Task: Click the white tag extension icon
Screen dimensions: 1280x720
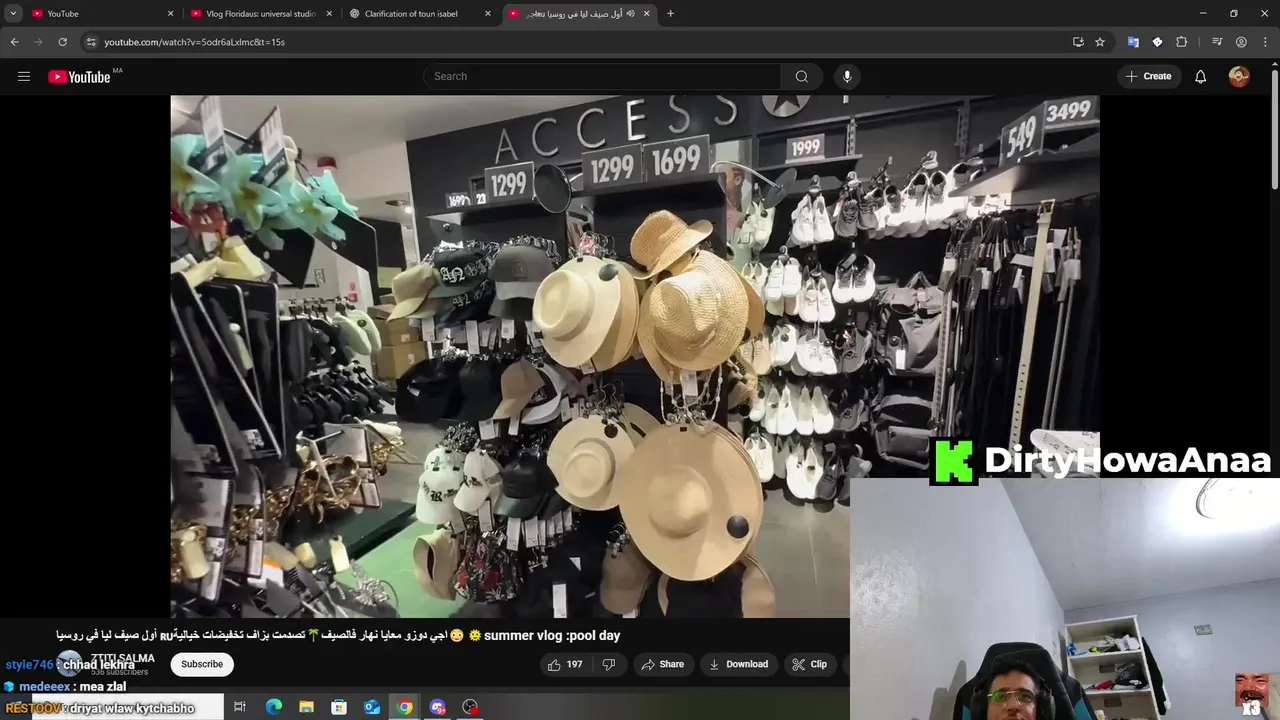Action: 1157,42
